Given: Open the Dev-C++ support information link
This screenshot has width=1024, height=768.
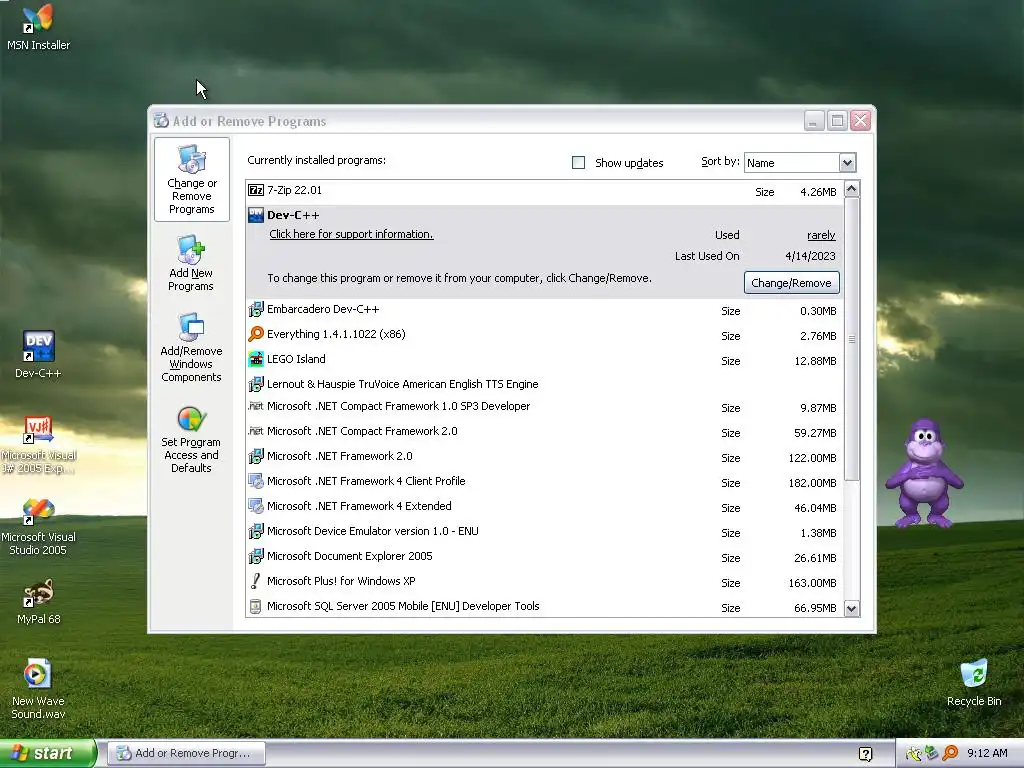Looking at the screenshot, I should point(351,234).
